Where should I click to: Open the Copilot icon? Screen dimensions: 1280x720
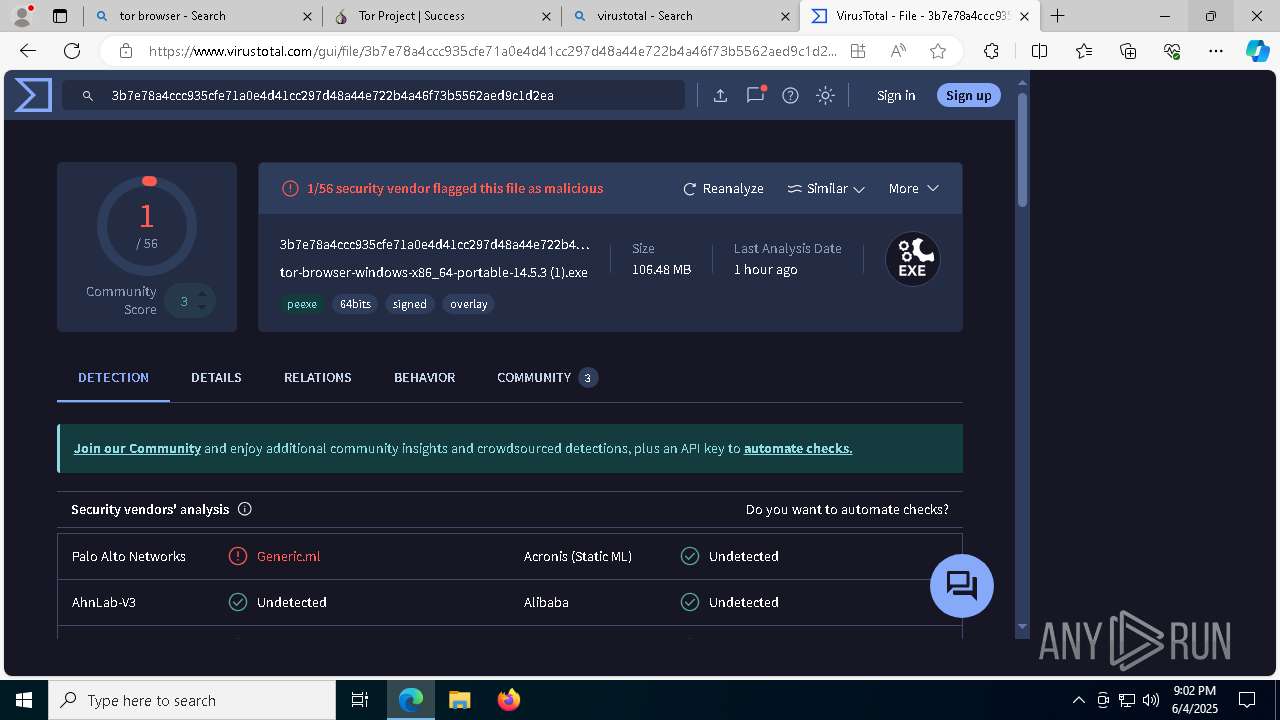coord(1257,51)
